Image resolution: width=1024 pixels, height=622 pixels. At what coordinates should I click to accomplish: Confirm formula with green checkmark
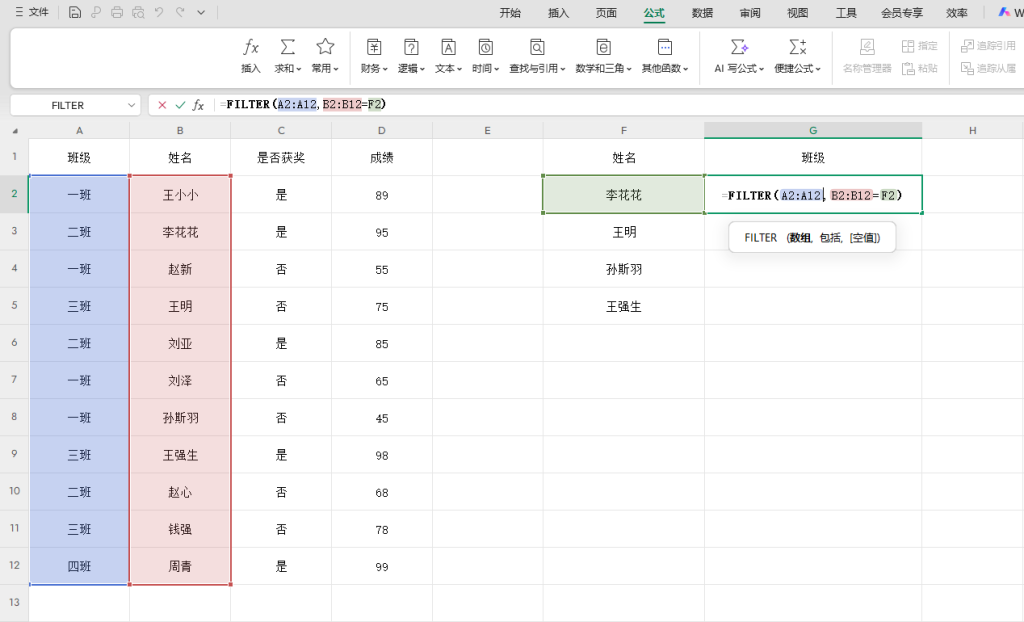tap(180, 105)
